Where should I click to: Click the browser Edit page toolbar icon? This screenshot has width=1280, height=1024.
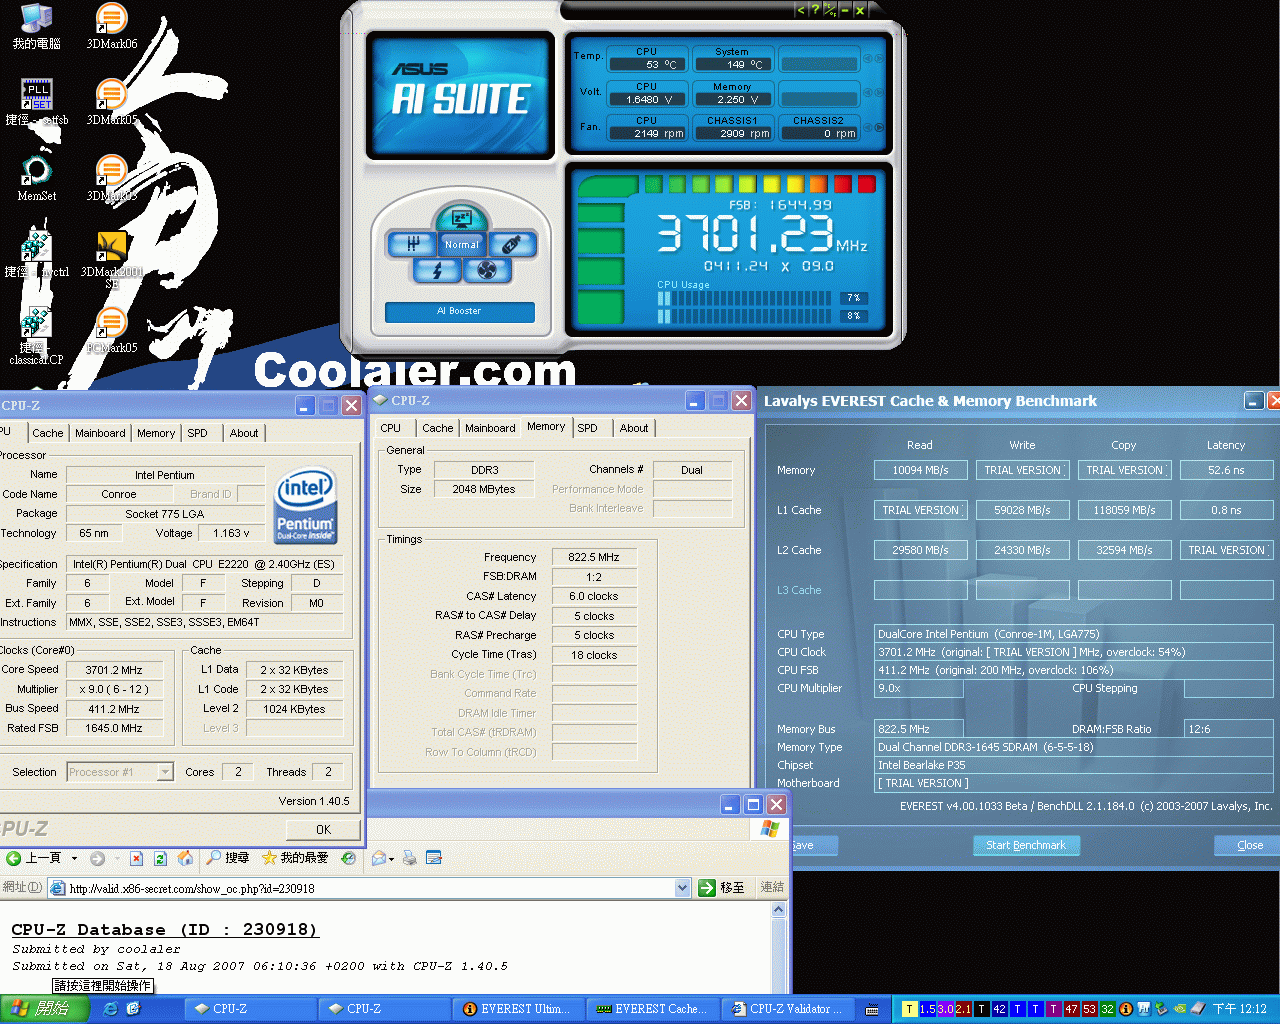(434, 858)
